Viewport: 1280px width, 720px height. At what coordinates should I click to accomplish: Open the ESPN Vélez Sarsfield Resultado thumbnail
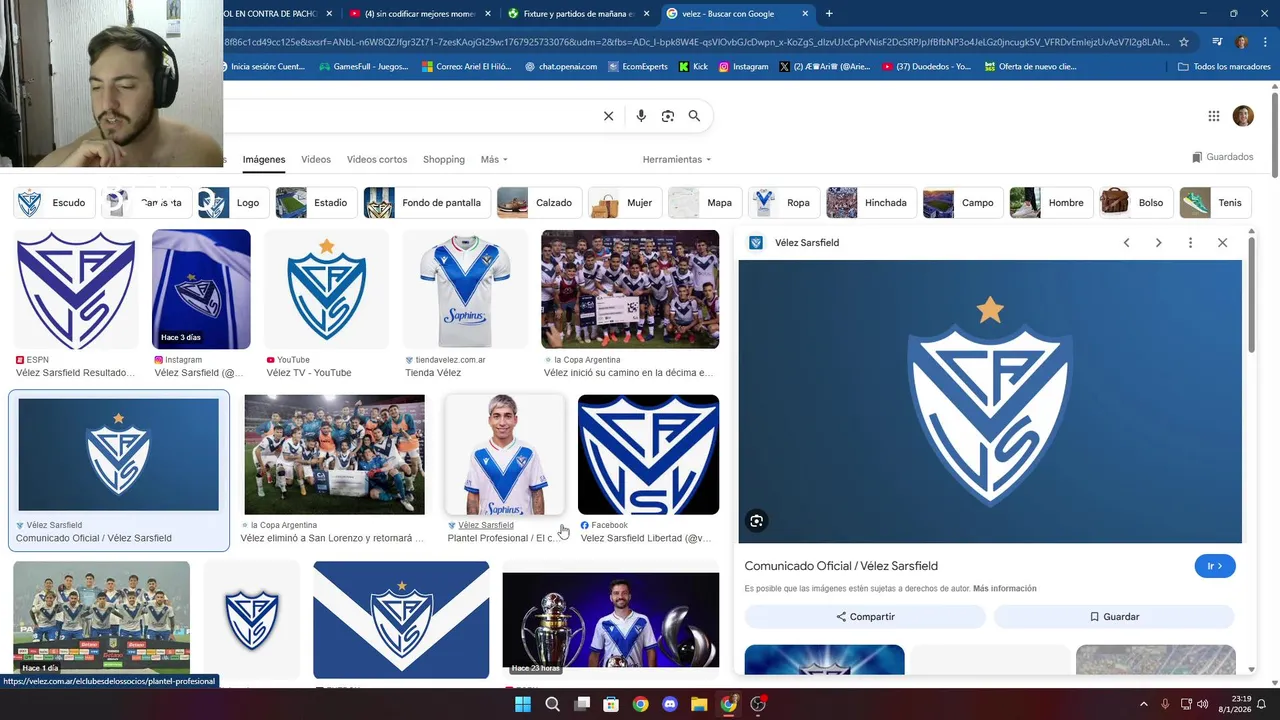pos(76,290)
